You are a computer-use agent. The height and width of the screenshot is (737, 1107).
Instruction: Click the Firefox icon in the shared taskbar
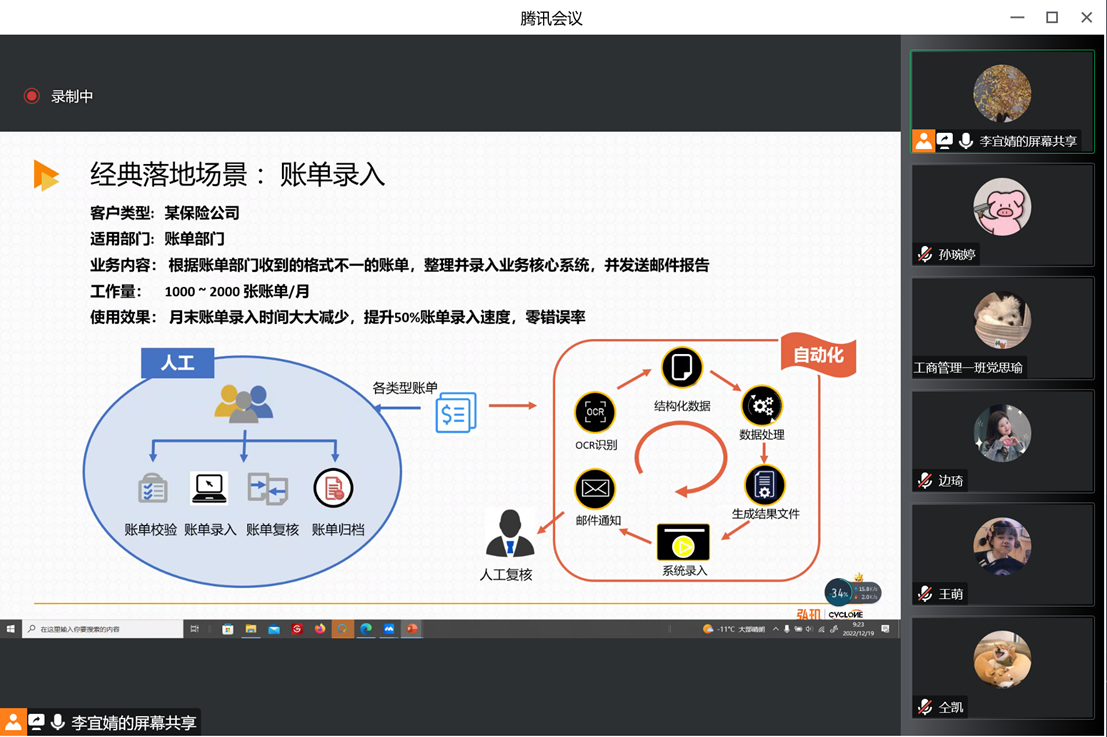pos(320,629)
